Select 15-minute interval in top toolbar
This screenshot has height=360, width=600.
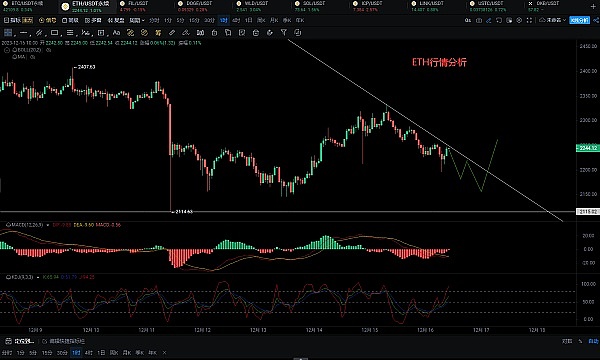(194, 20)
